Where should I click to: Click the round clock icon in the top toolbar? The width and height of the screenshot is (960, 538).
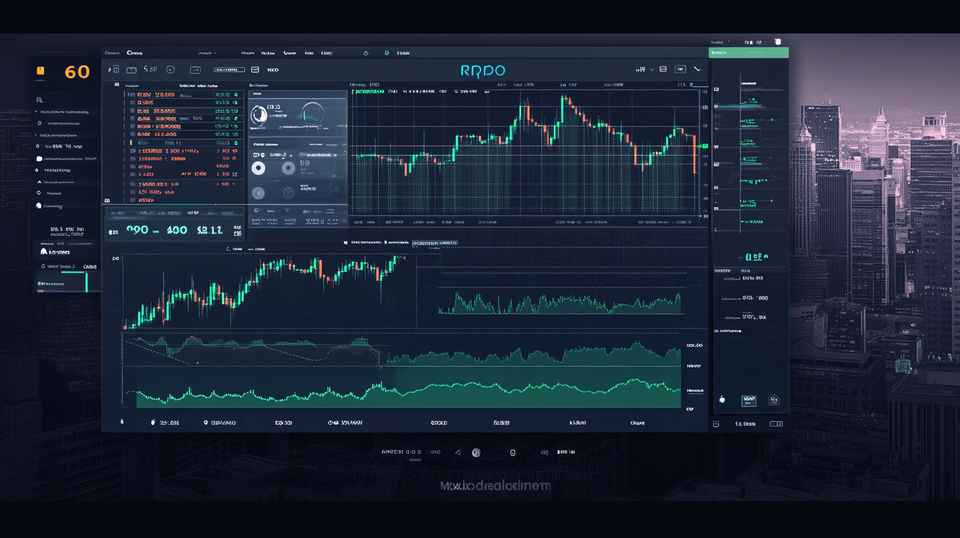pyautogui.click(x=170, y=70)
